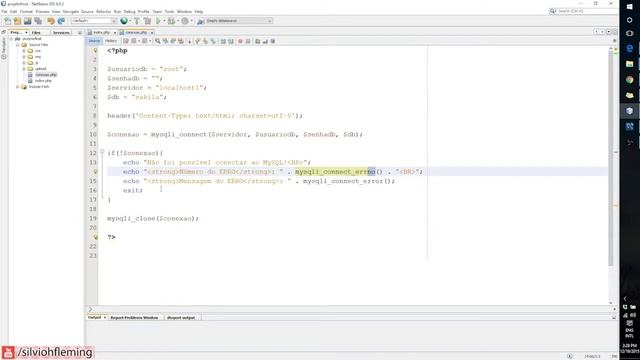Toggle Highlight Search in editor toolbar
This screenshot has height=360, width=640.
pos(181,41)
